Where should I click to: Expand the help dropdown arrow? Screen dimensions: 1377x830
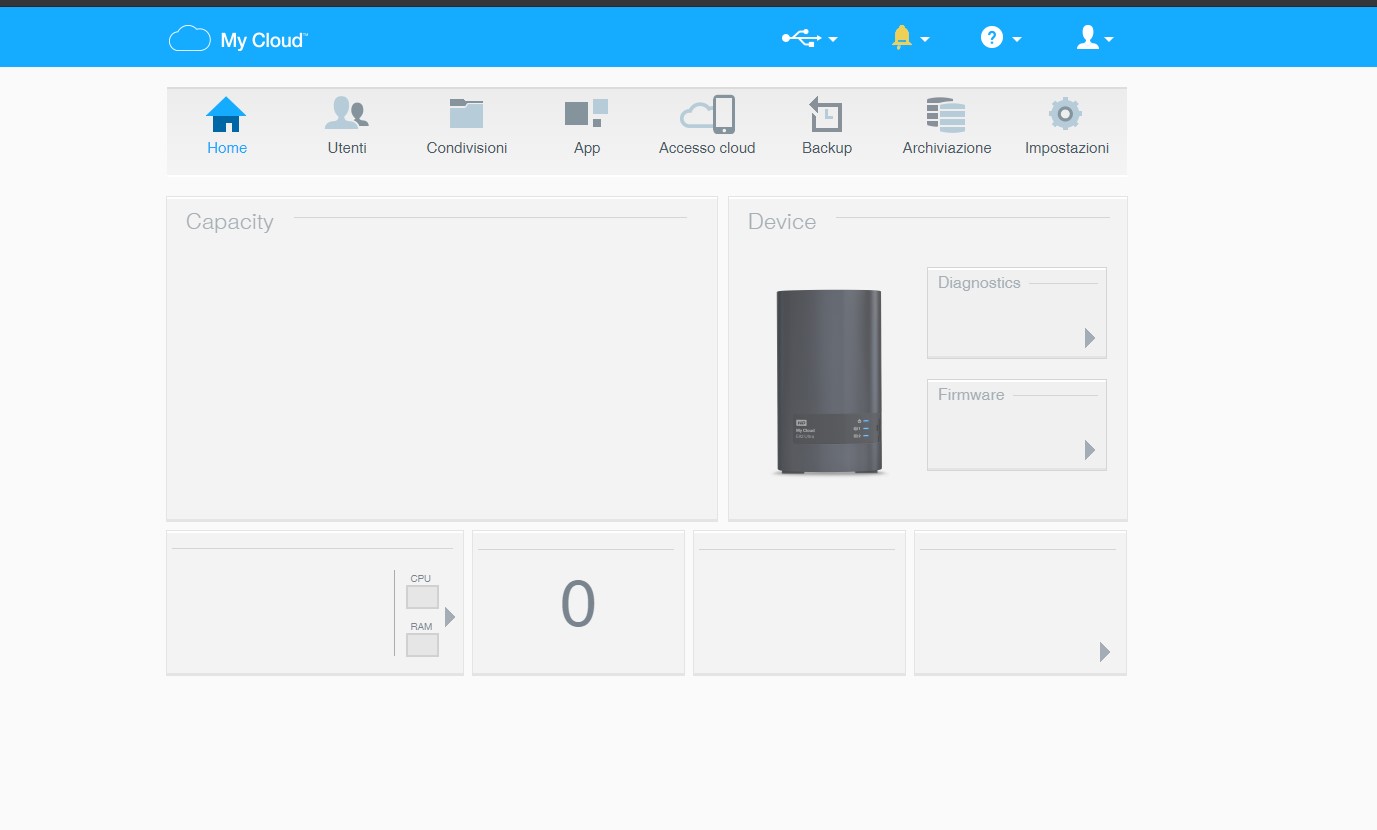pyautogui.click(x=1017, y=40)
